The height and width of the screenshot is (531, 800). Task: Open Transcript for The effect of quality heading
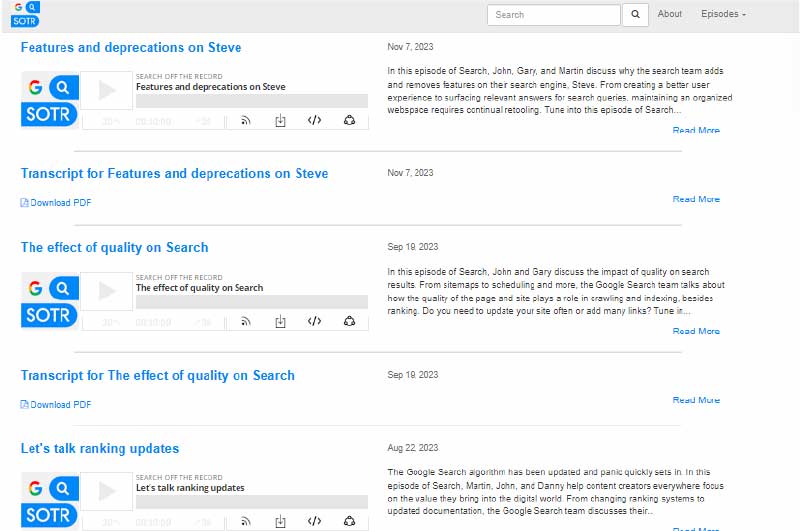tap(158, 375)
